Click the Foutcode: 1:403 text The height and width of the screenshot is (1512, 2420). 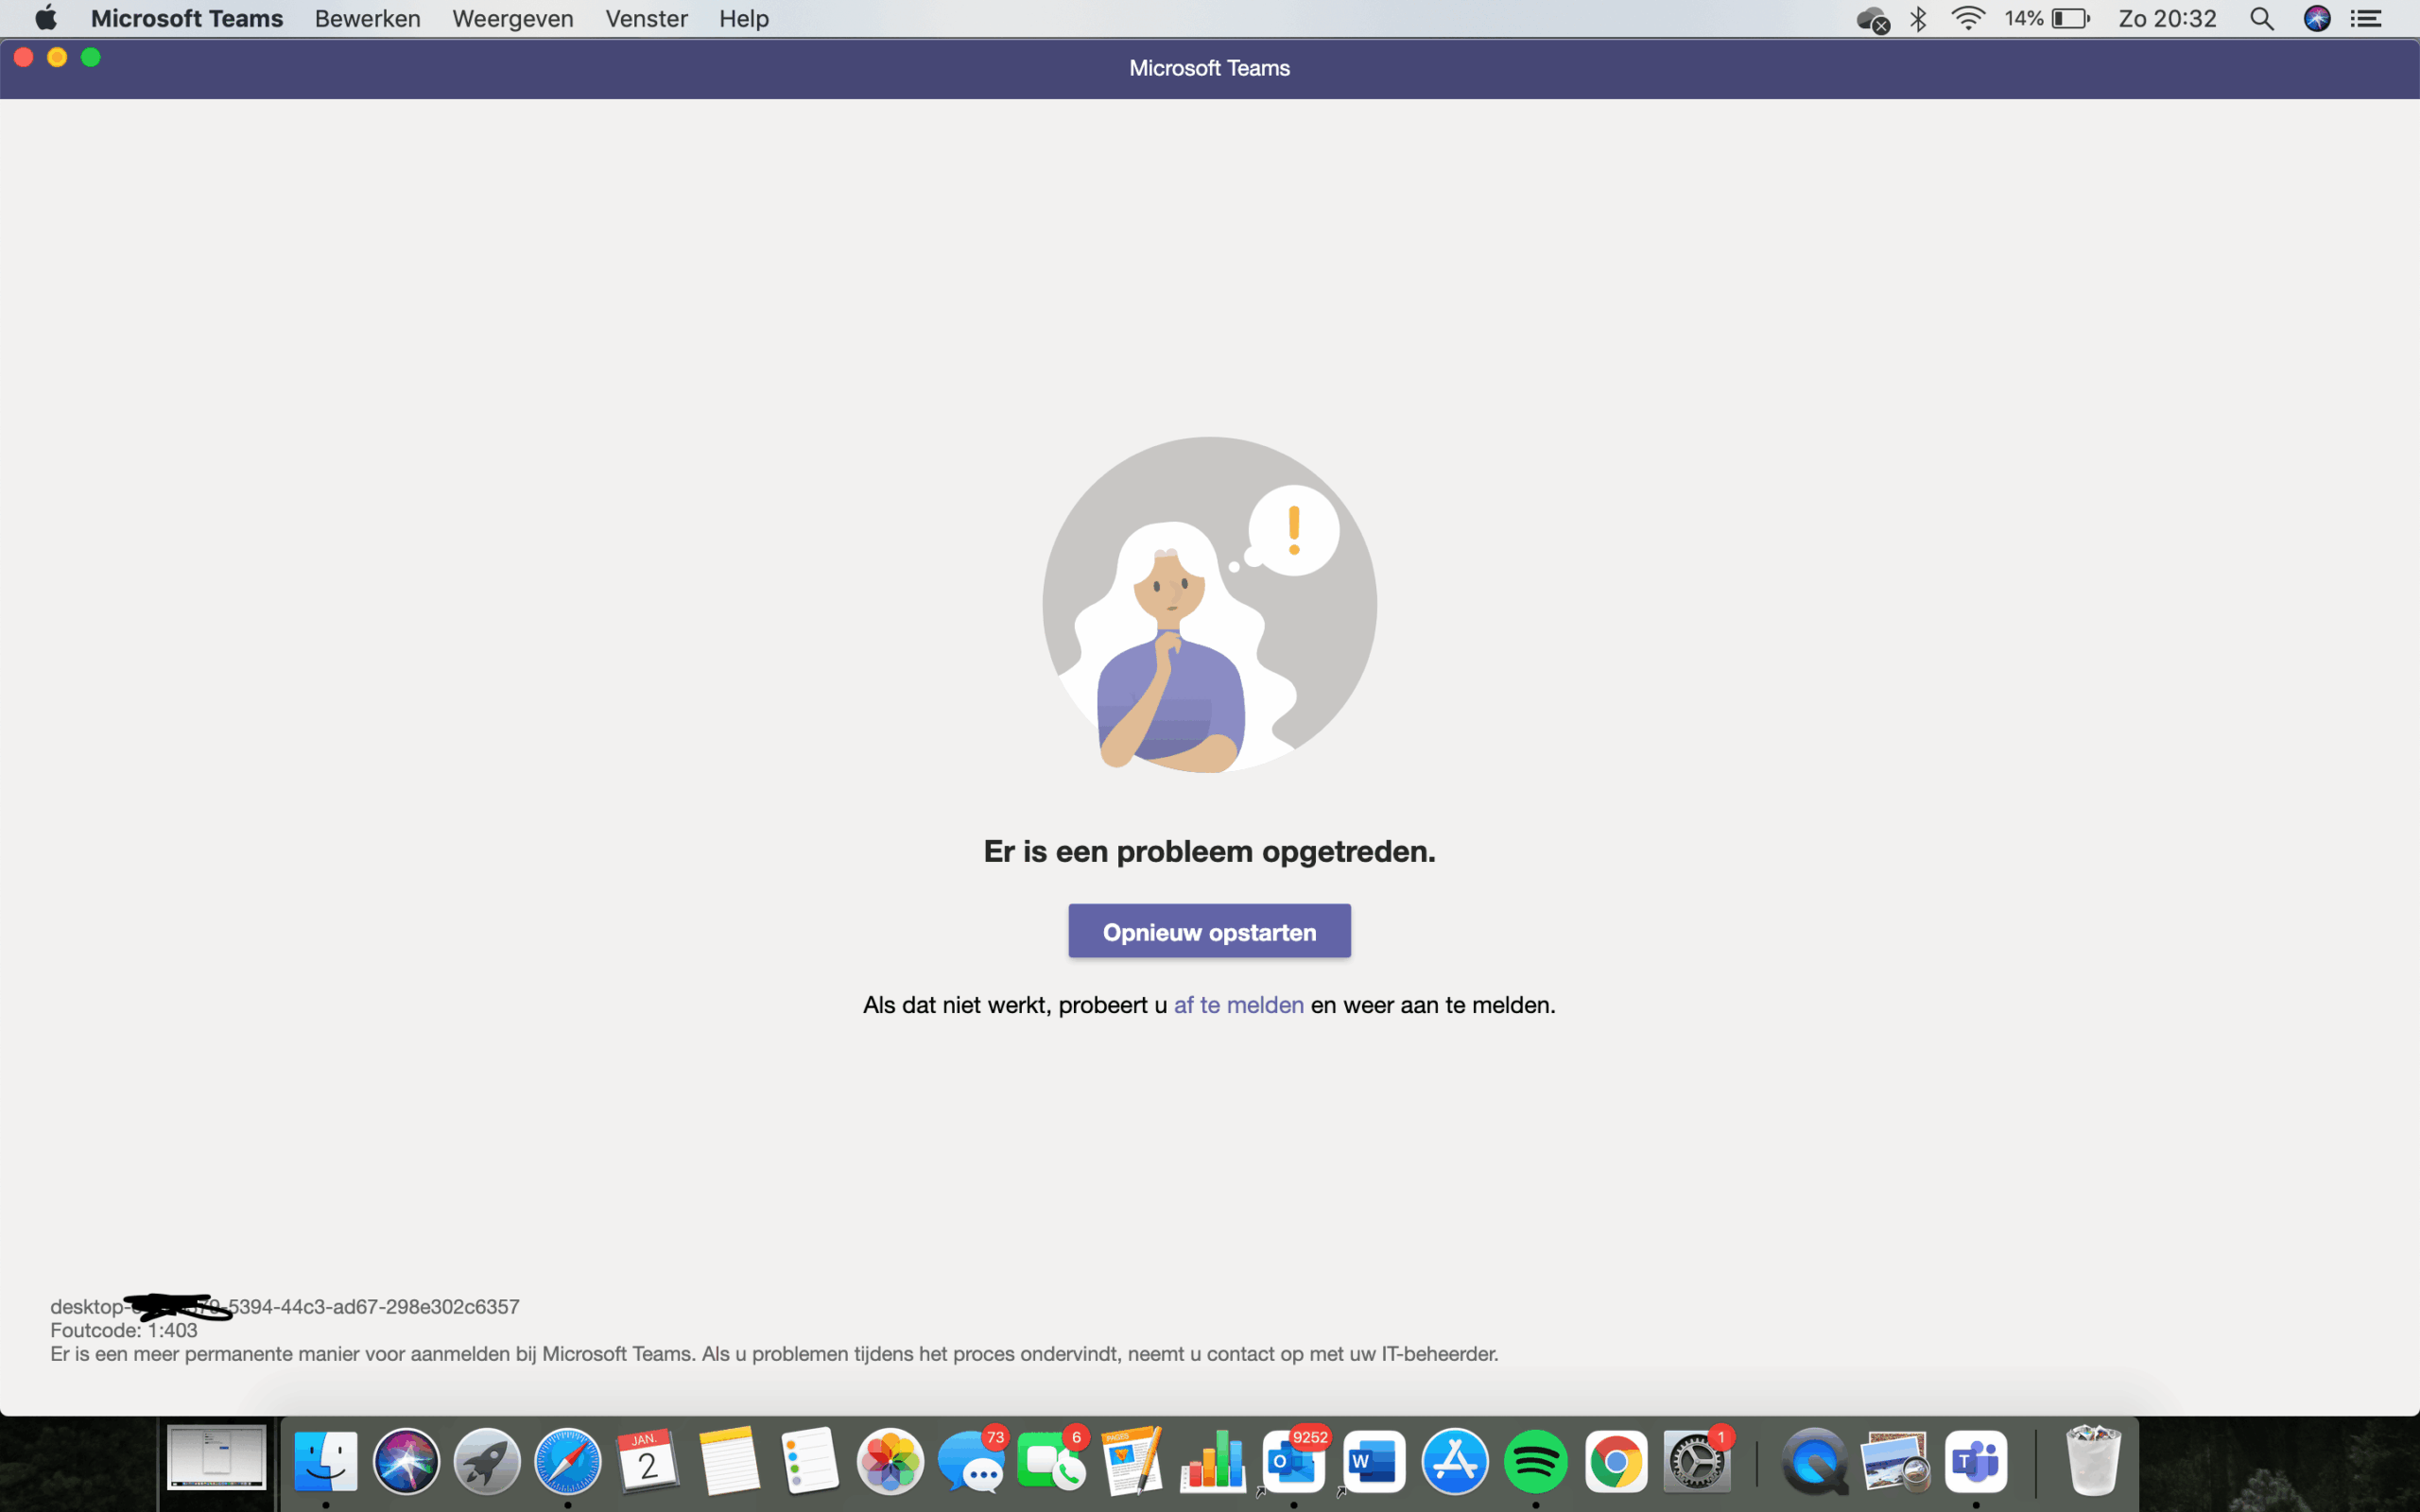click(124, 1330)
